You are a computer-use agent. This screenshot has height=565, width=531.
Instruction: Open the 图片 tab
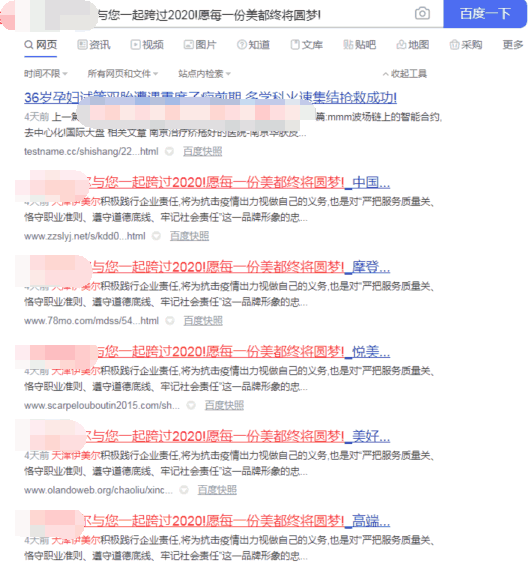click(x=200, y=45)
